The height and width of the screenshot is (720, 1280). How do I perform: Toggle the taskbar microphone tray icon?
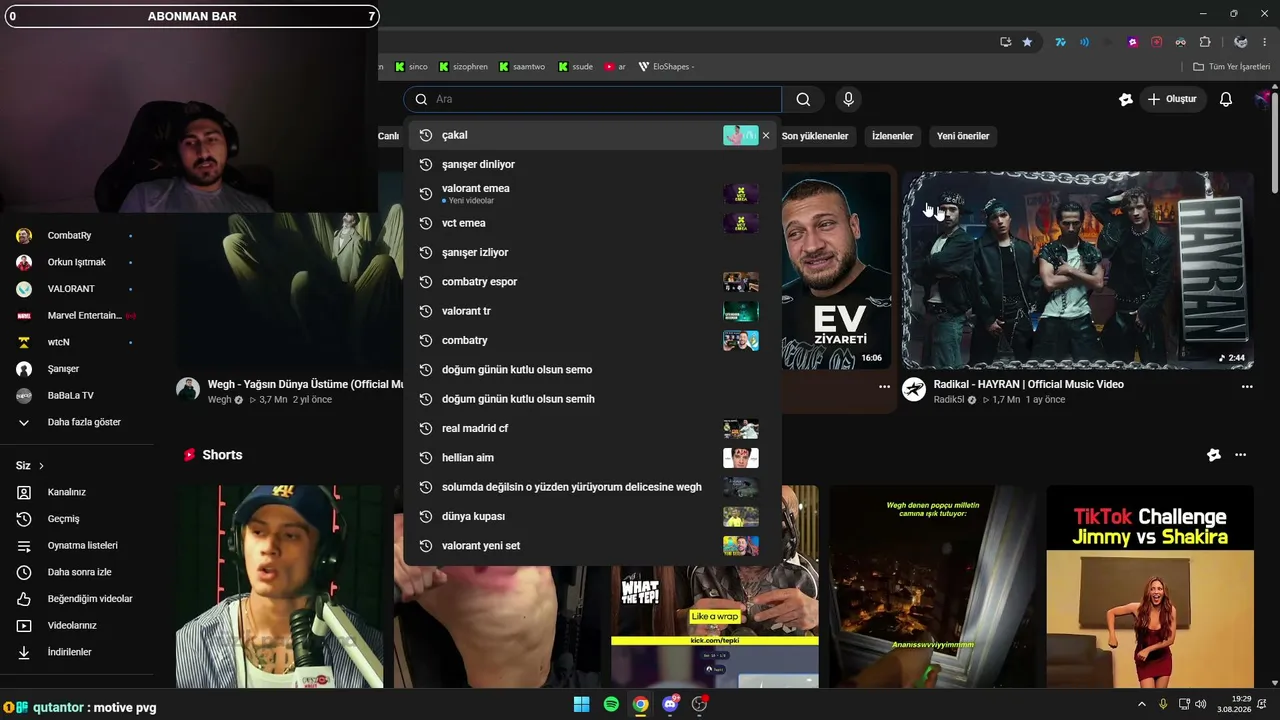tap(1162, 704)
